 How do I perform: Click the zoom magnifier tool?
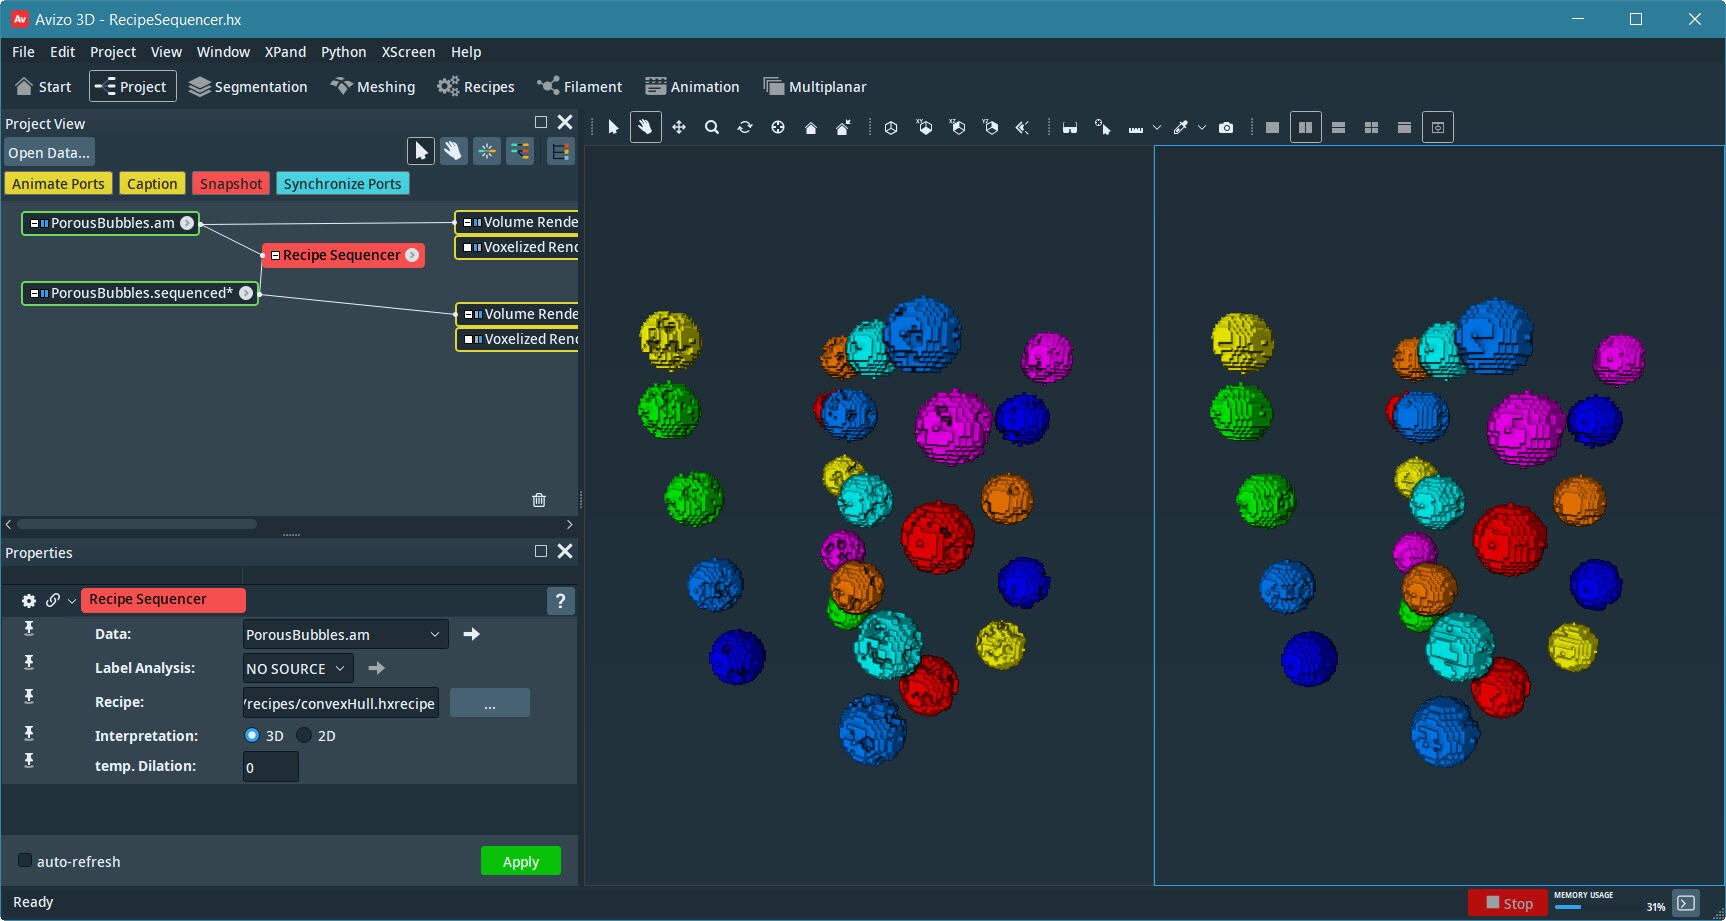pyautogui.click(x=712, y=128)
